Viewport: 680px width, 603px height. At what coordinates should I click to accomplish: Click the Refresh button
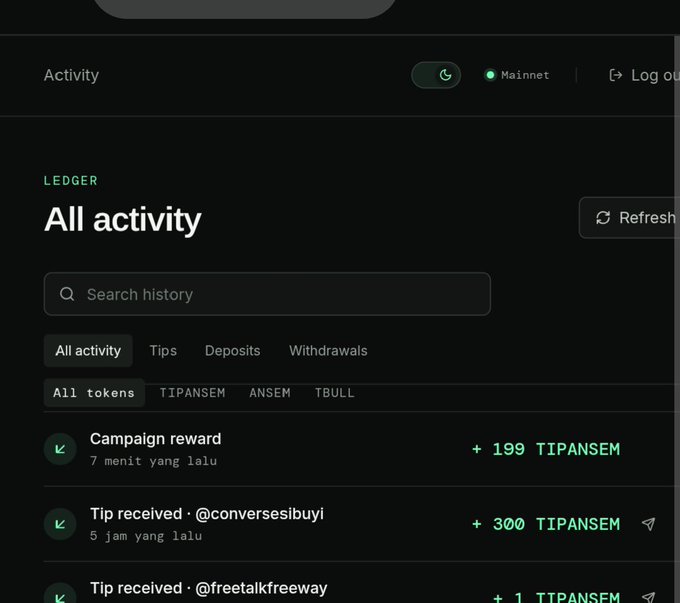pos(629,218)
